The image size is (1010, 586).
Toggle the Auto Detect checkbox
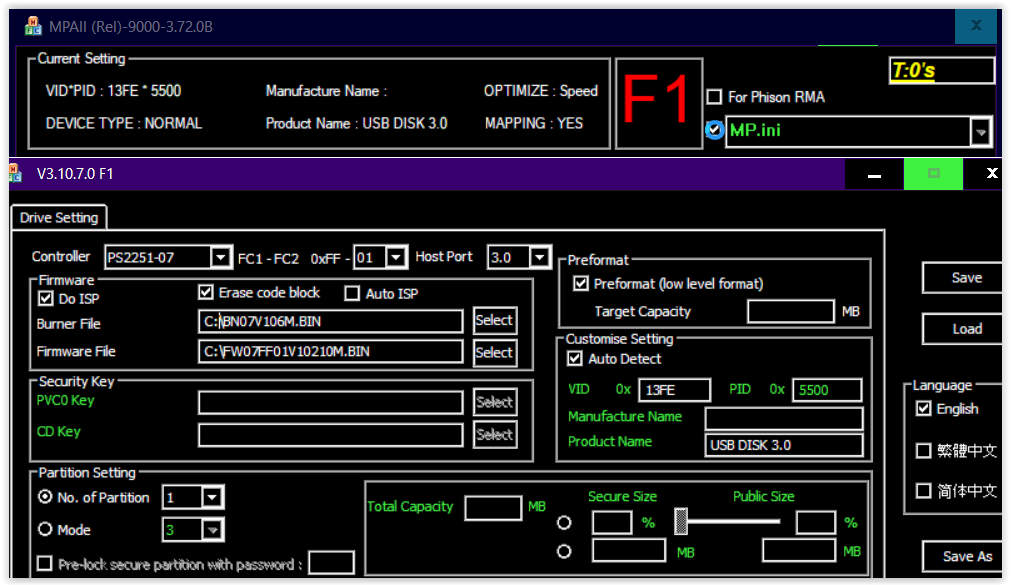(x=575, y=359)
